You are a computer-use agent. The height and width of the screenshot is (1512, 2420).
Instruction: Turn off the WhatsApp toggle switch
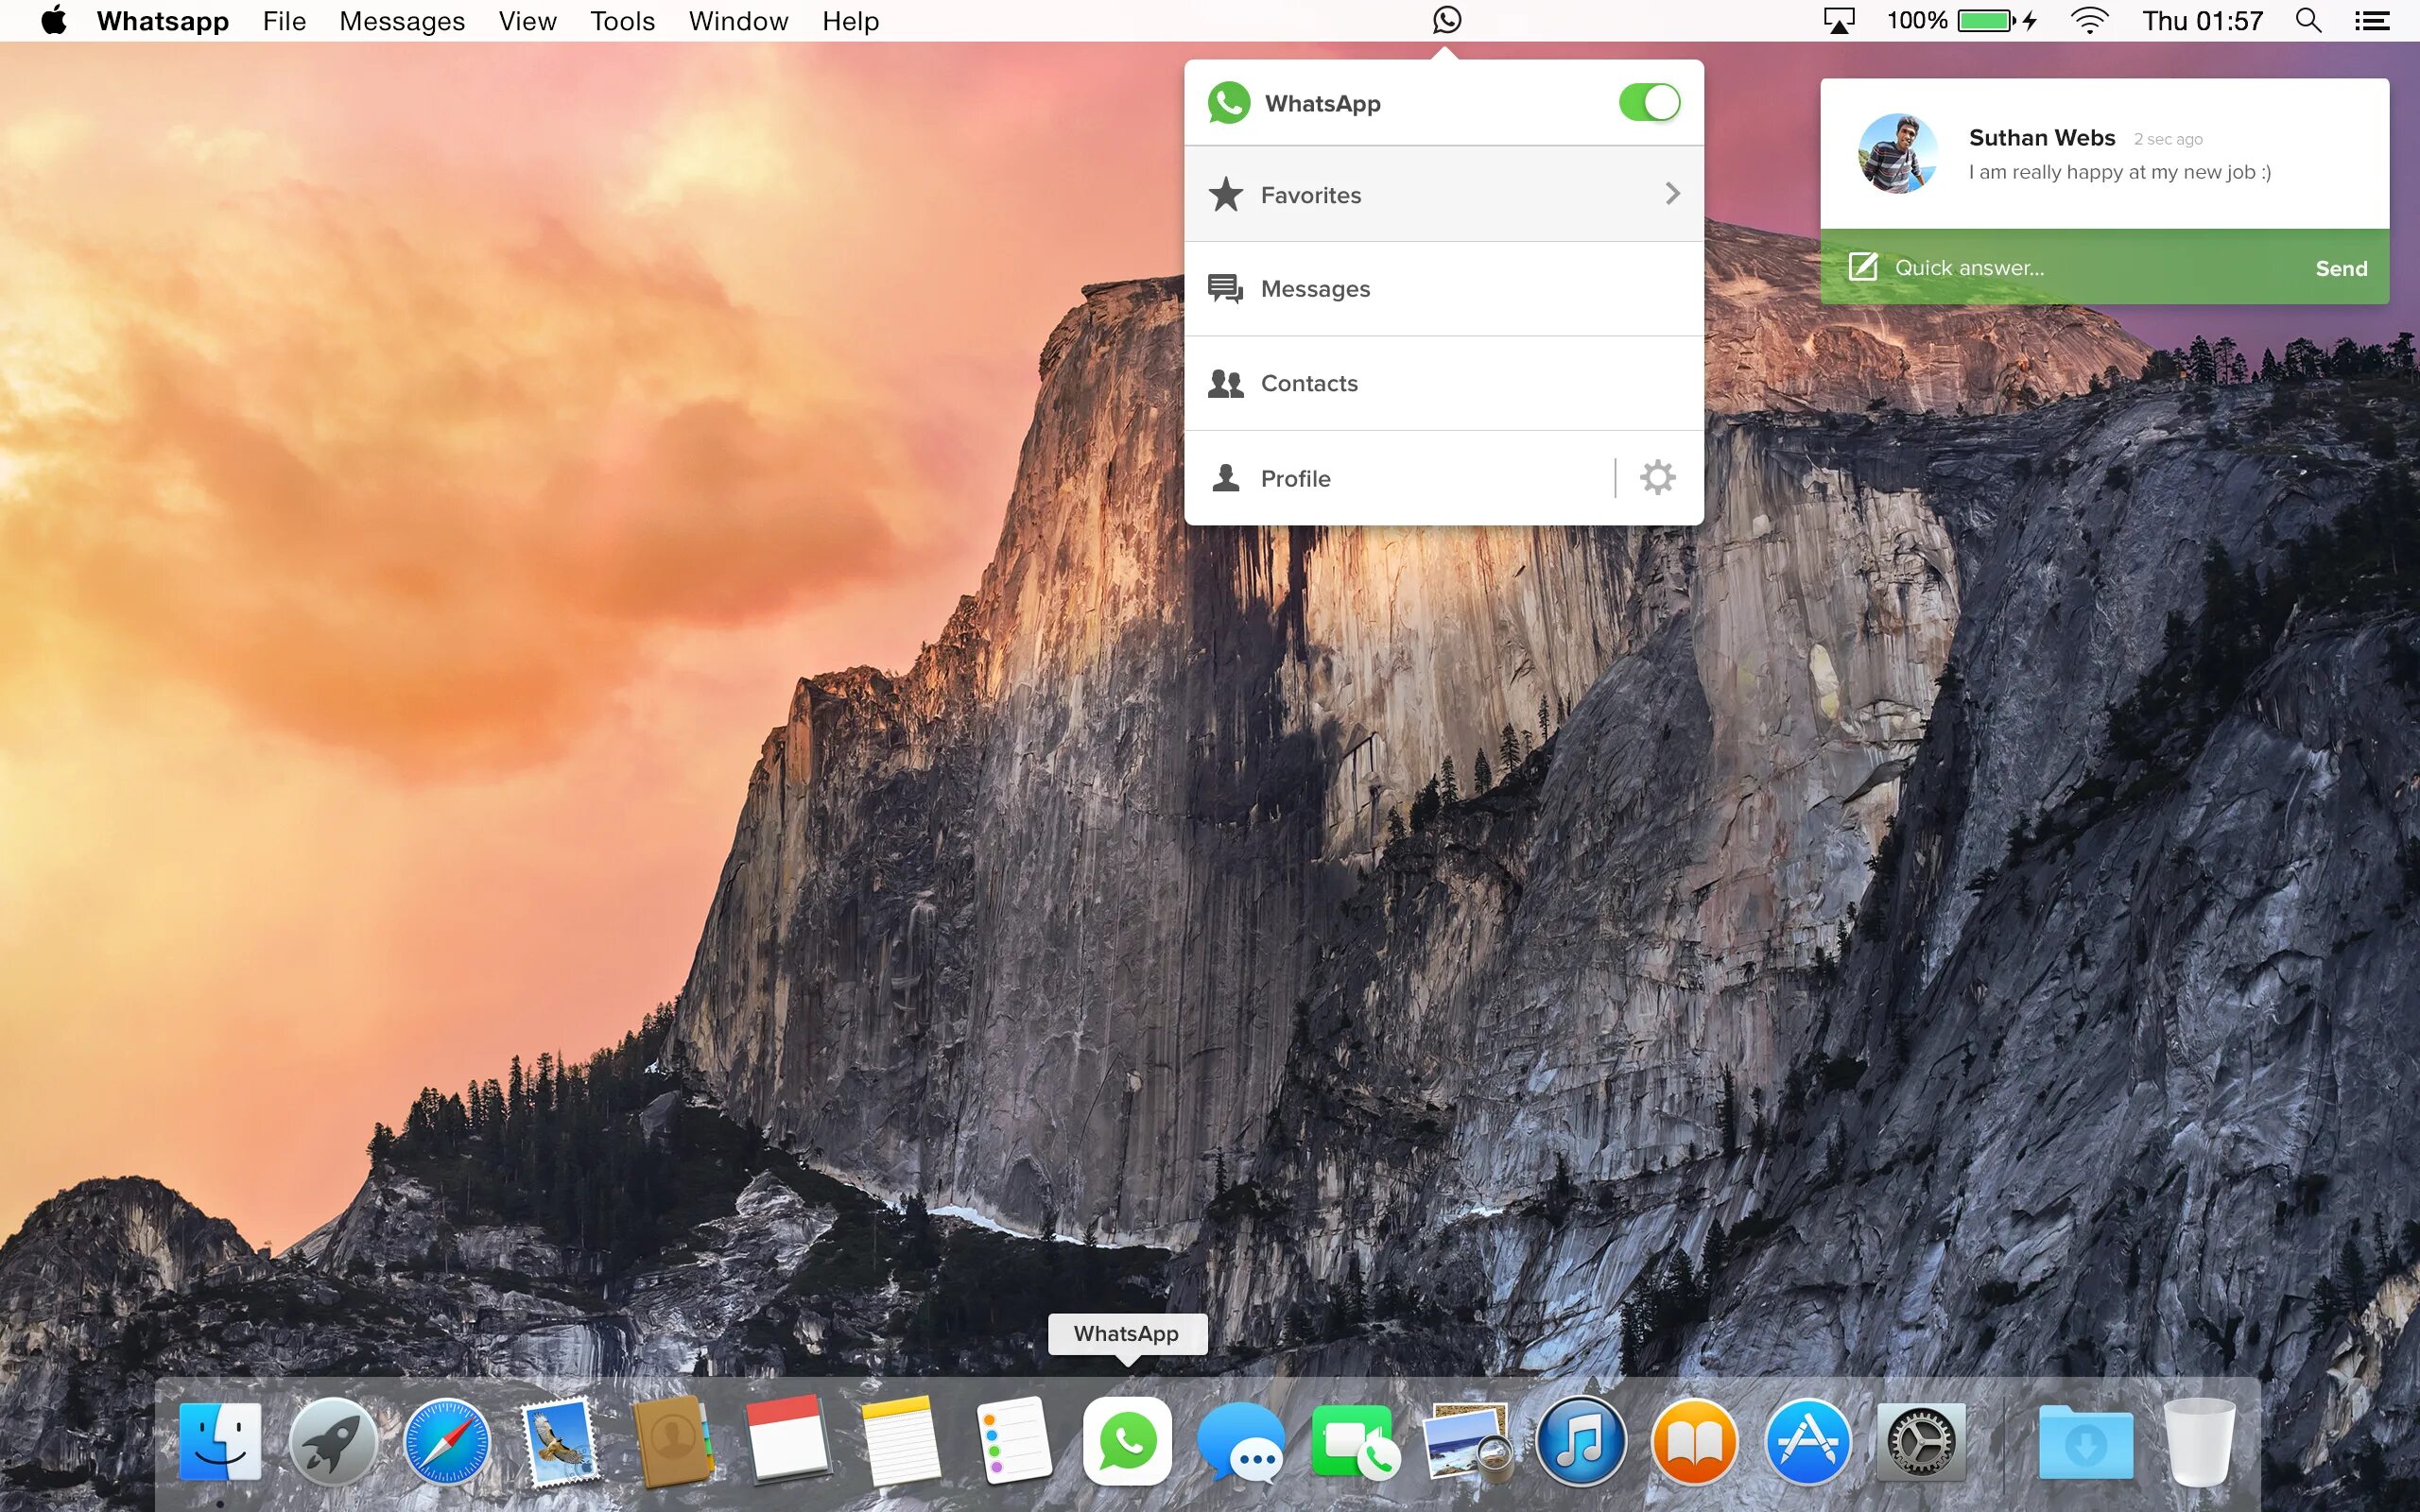pos(1649,102)
